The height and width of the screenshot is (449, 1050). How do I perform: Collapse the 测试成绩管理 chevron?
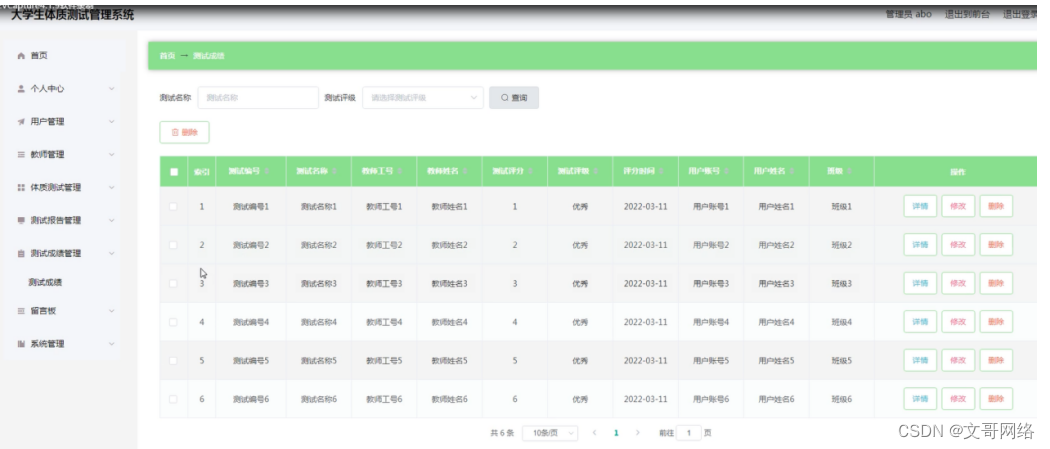click(112, 254)
